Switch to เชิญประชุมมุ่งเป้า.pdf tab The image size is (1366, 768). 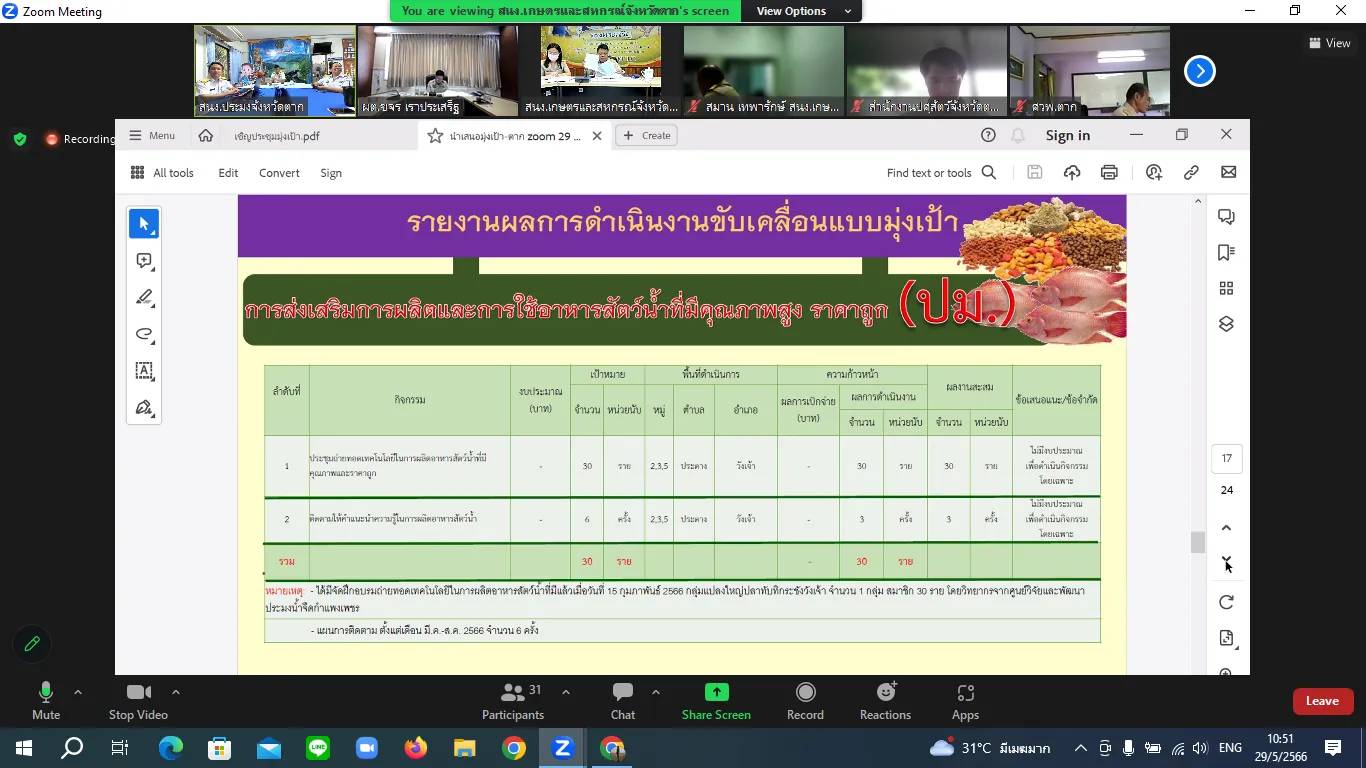coord(277,136)
